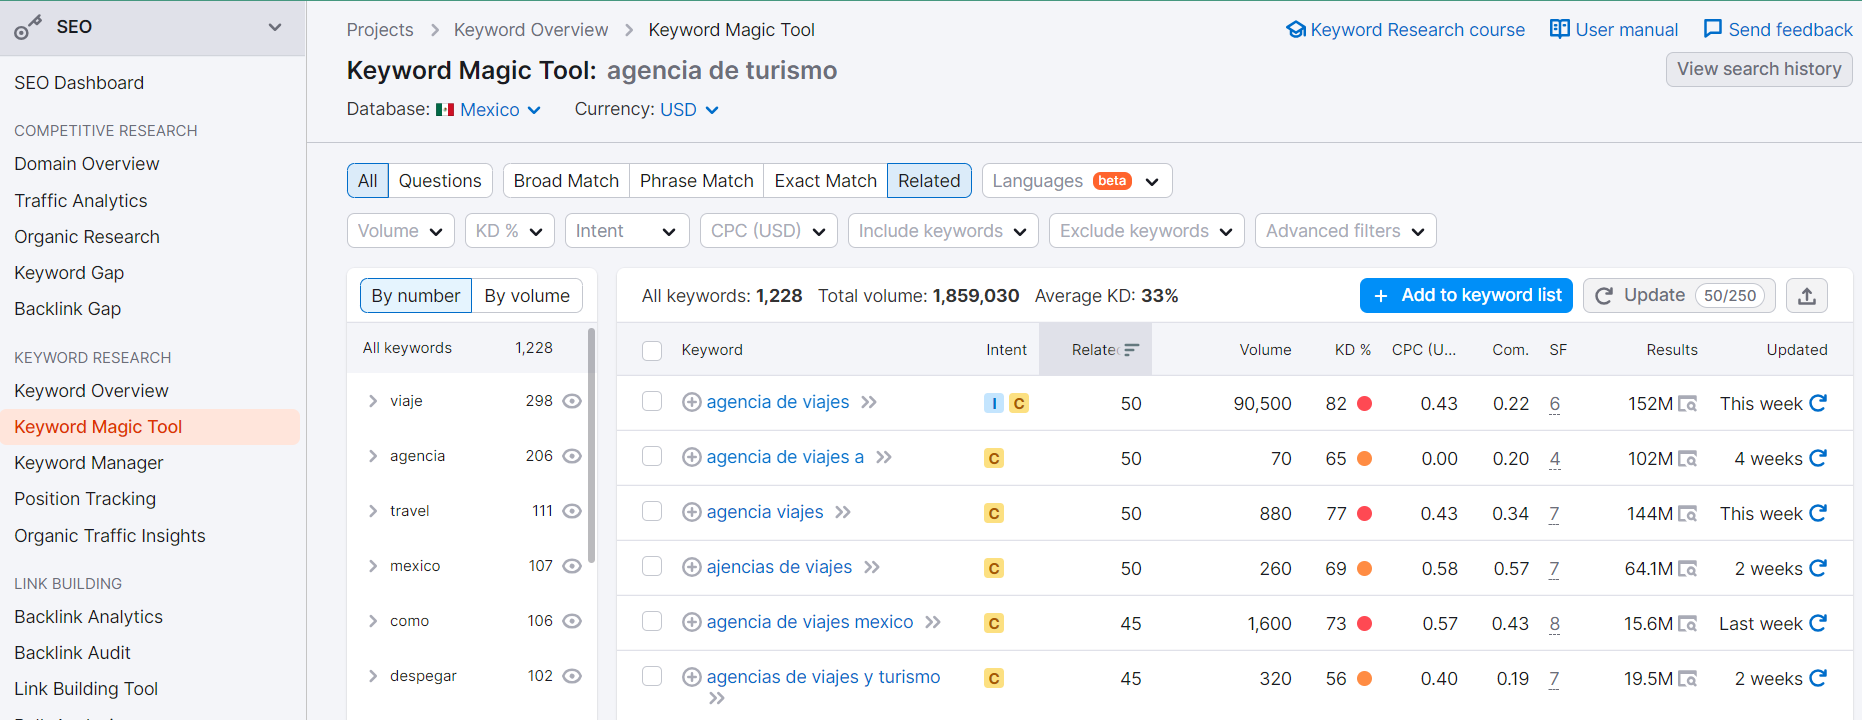Toggle eye icon for 'agencia' group

tap(572, 456)
